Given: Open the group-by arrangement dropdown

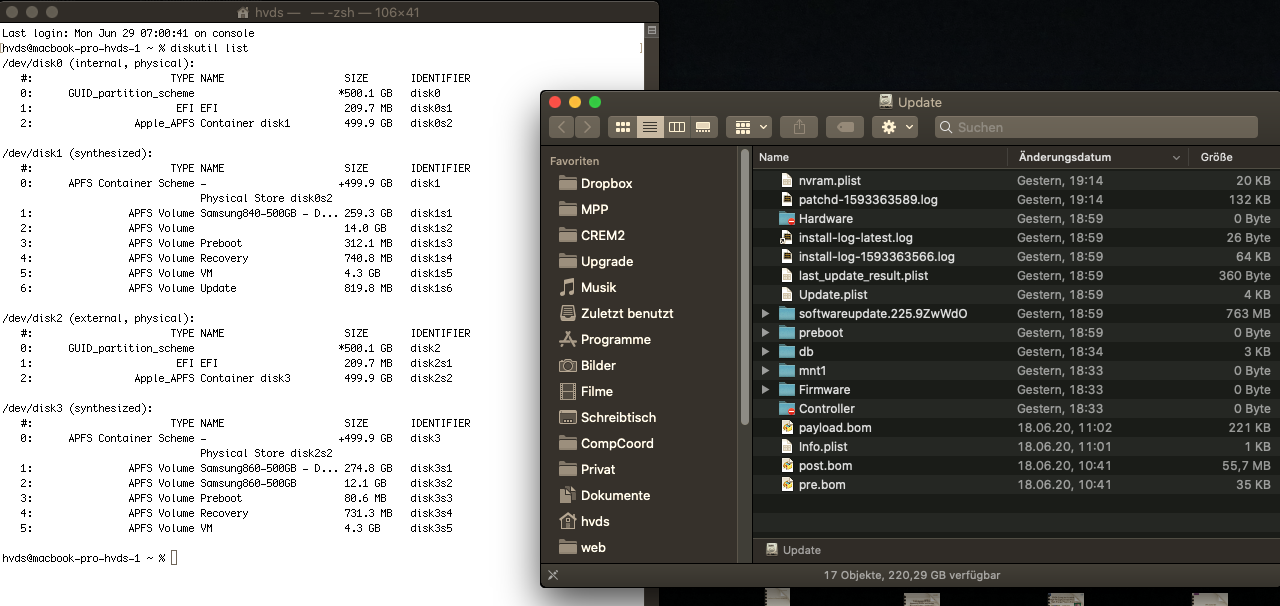Looking at the screenshot, I should point(751,127).
